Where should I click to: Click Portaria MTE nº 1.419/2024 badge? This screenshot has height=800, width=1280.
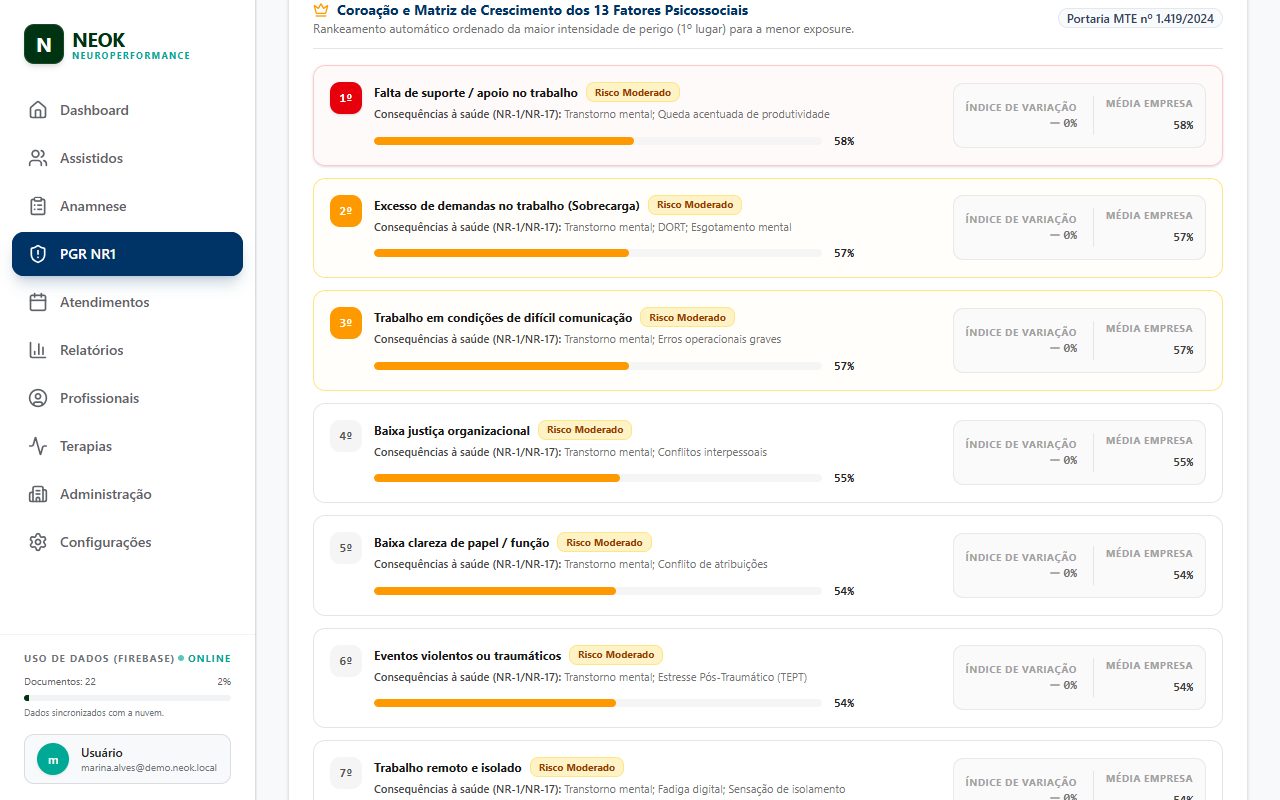click(x=1140, y=18)
